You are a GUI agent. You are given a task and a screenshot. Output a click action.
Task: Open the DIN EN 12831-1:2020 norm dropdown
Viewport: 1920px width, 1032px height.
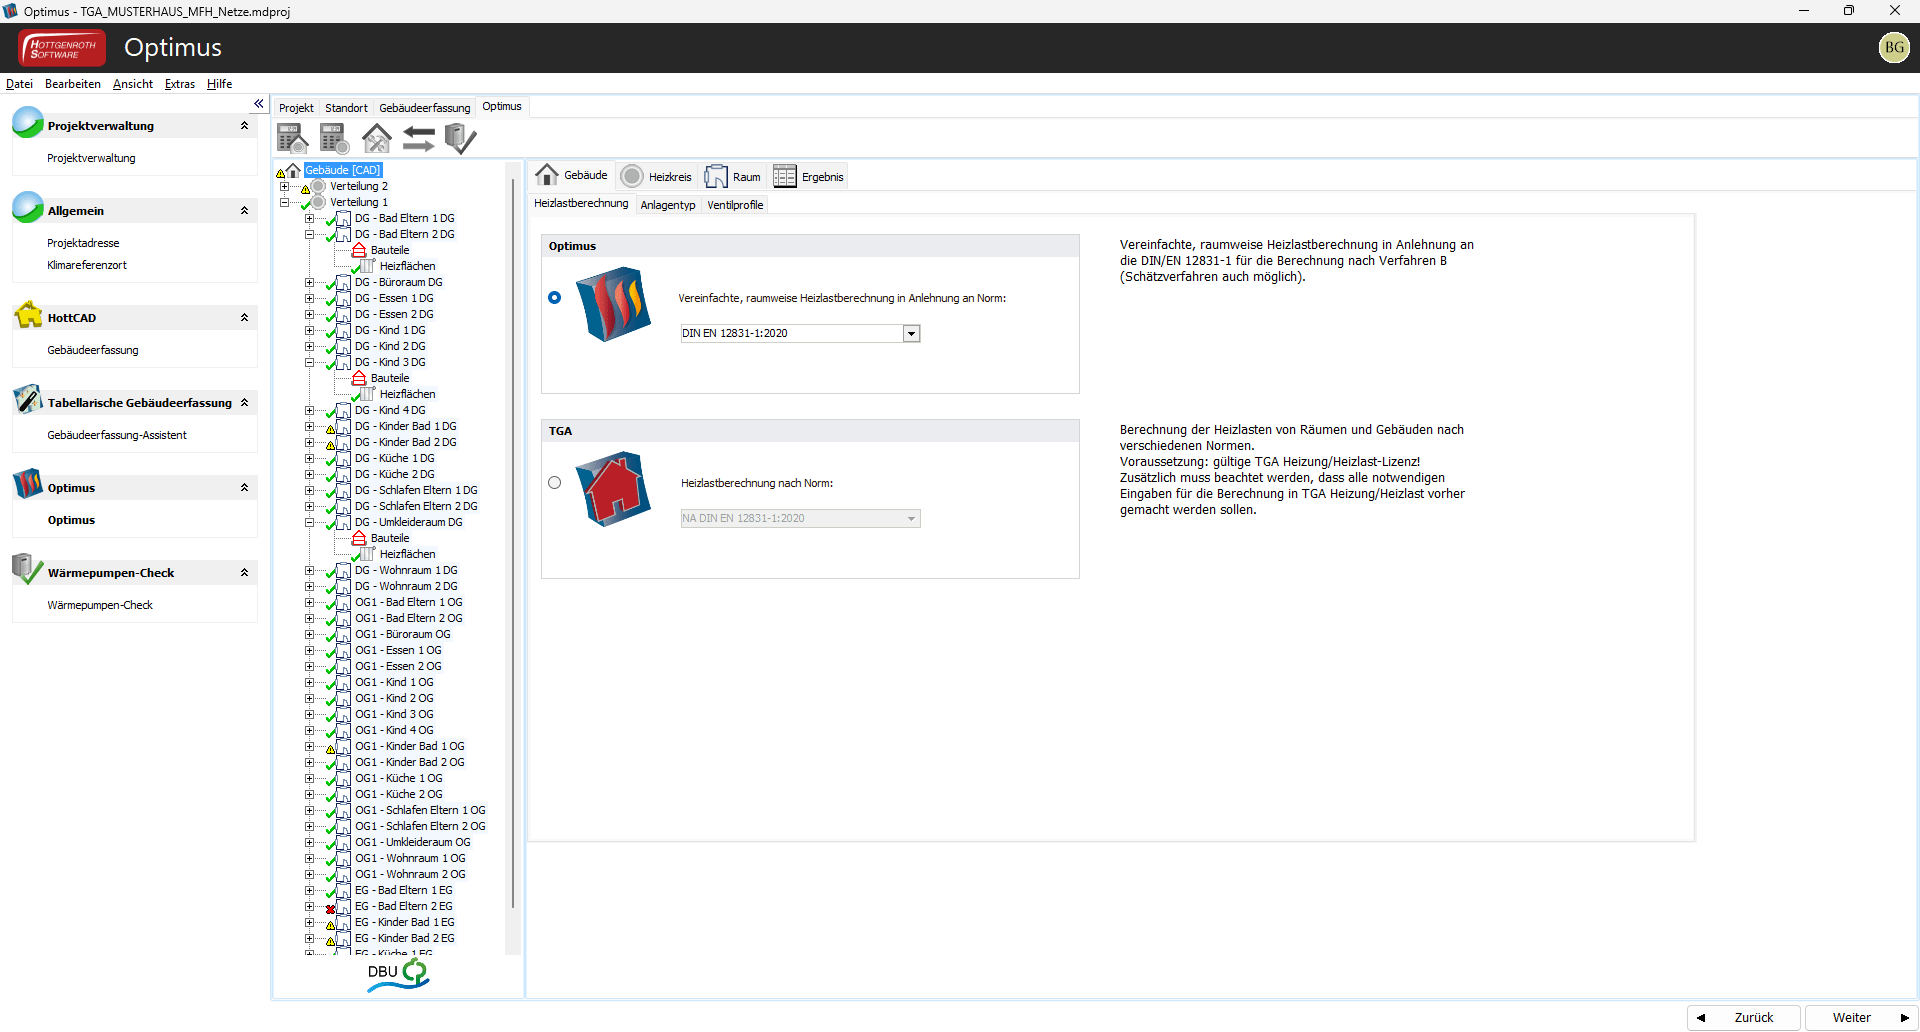point(911,334)
